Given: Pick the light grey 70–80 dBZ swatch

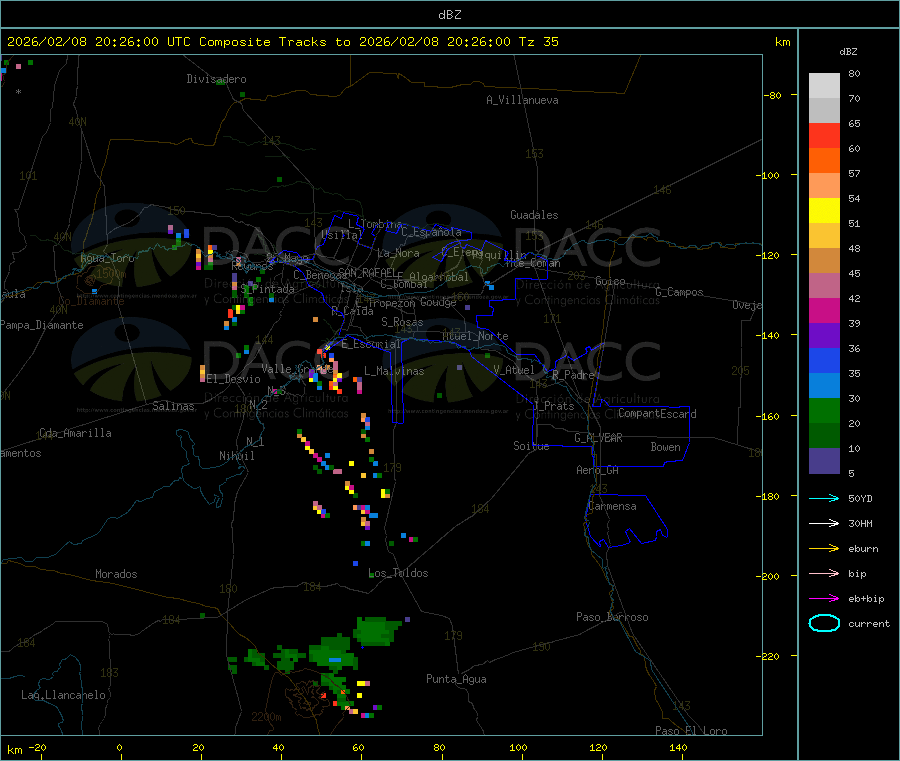Looking at the screenshot, I should (824, 86).
